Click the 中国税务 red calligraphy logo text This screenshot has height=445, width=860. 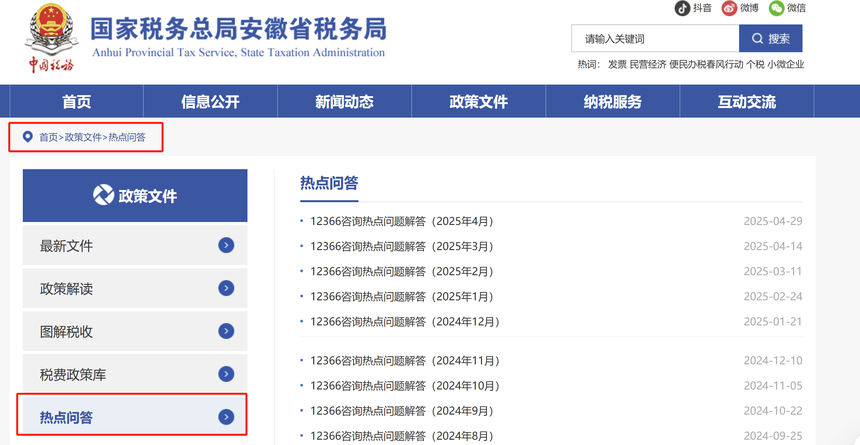click(52, 65)
